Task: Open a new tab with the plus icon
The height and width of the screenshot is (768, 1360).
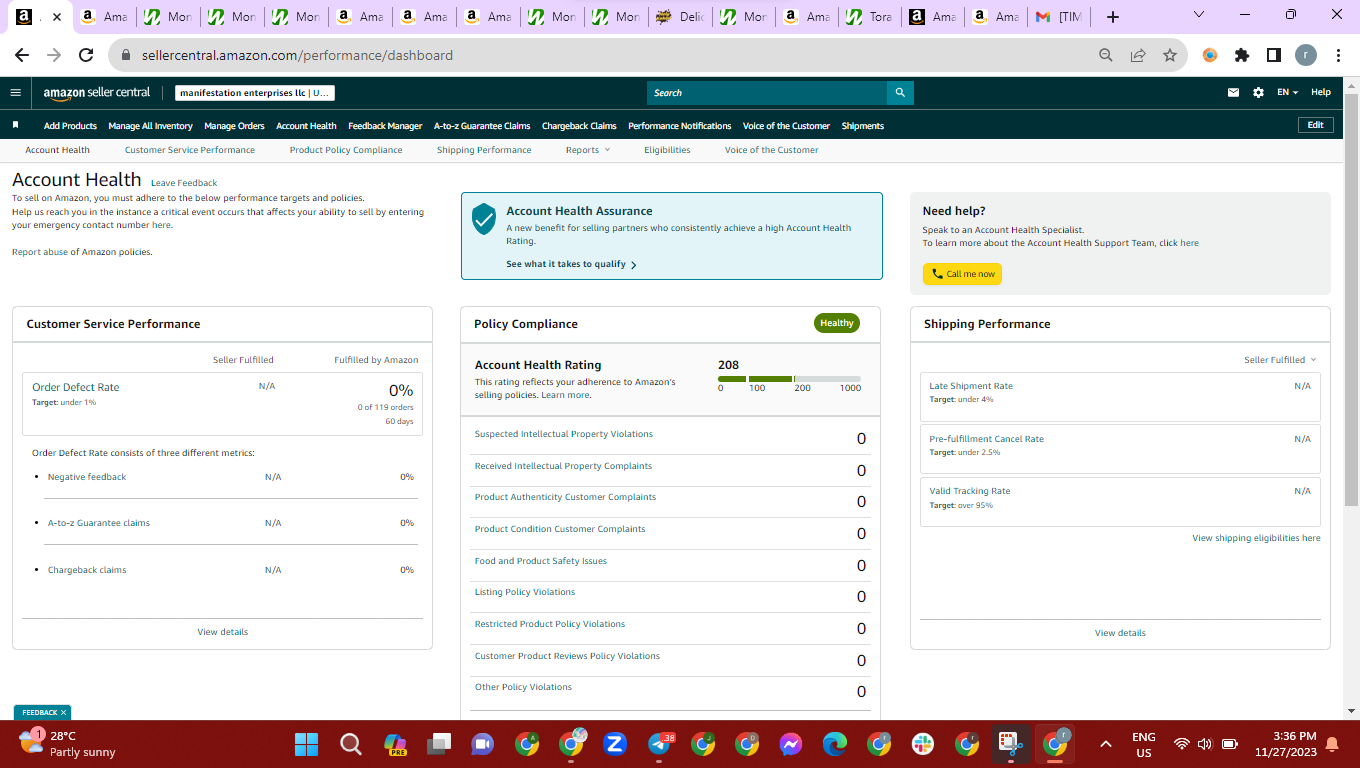Action: click(1113, 17)
